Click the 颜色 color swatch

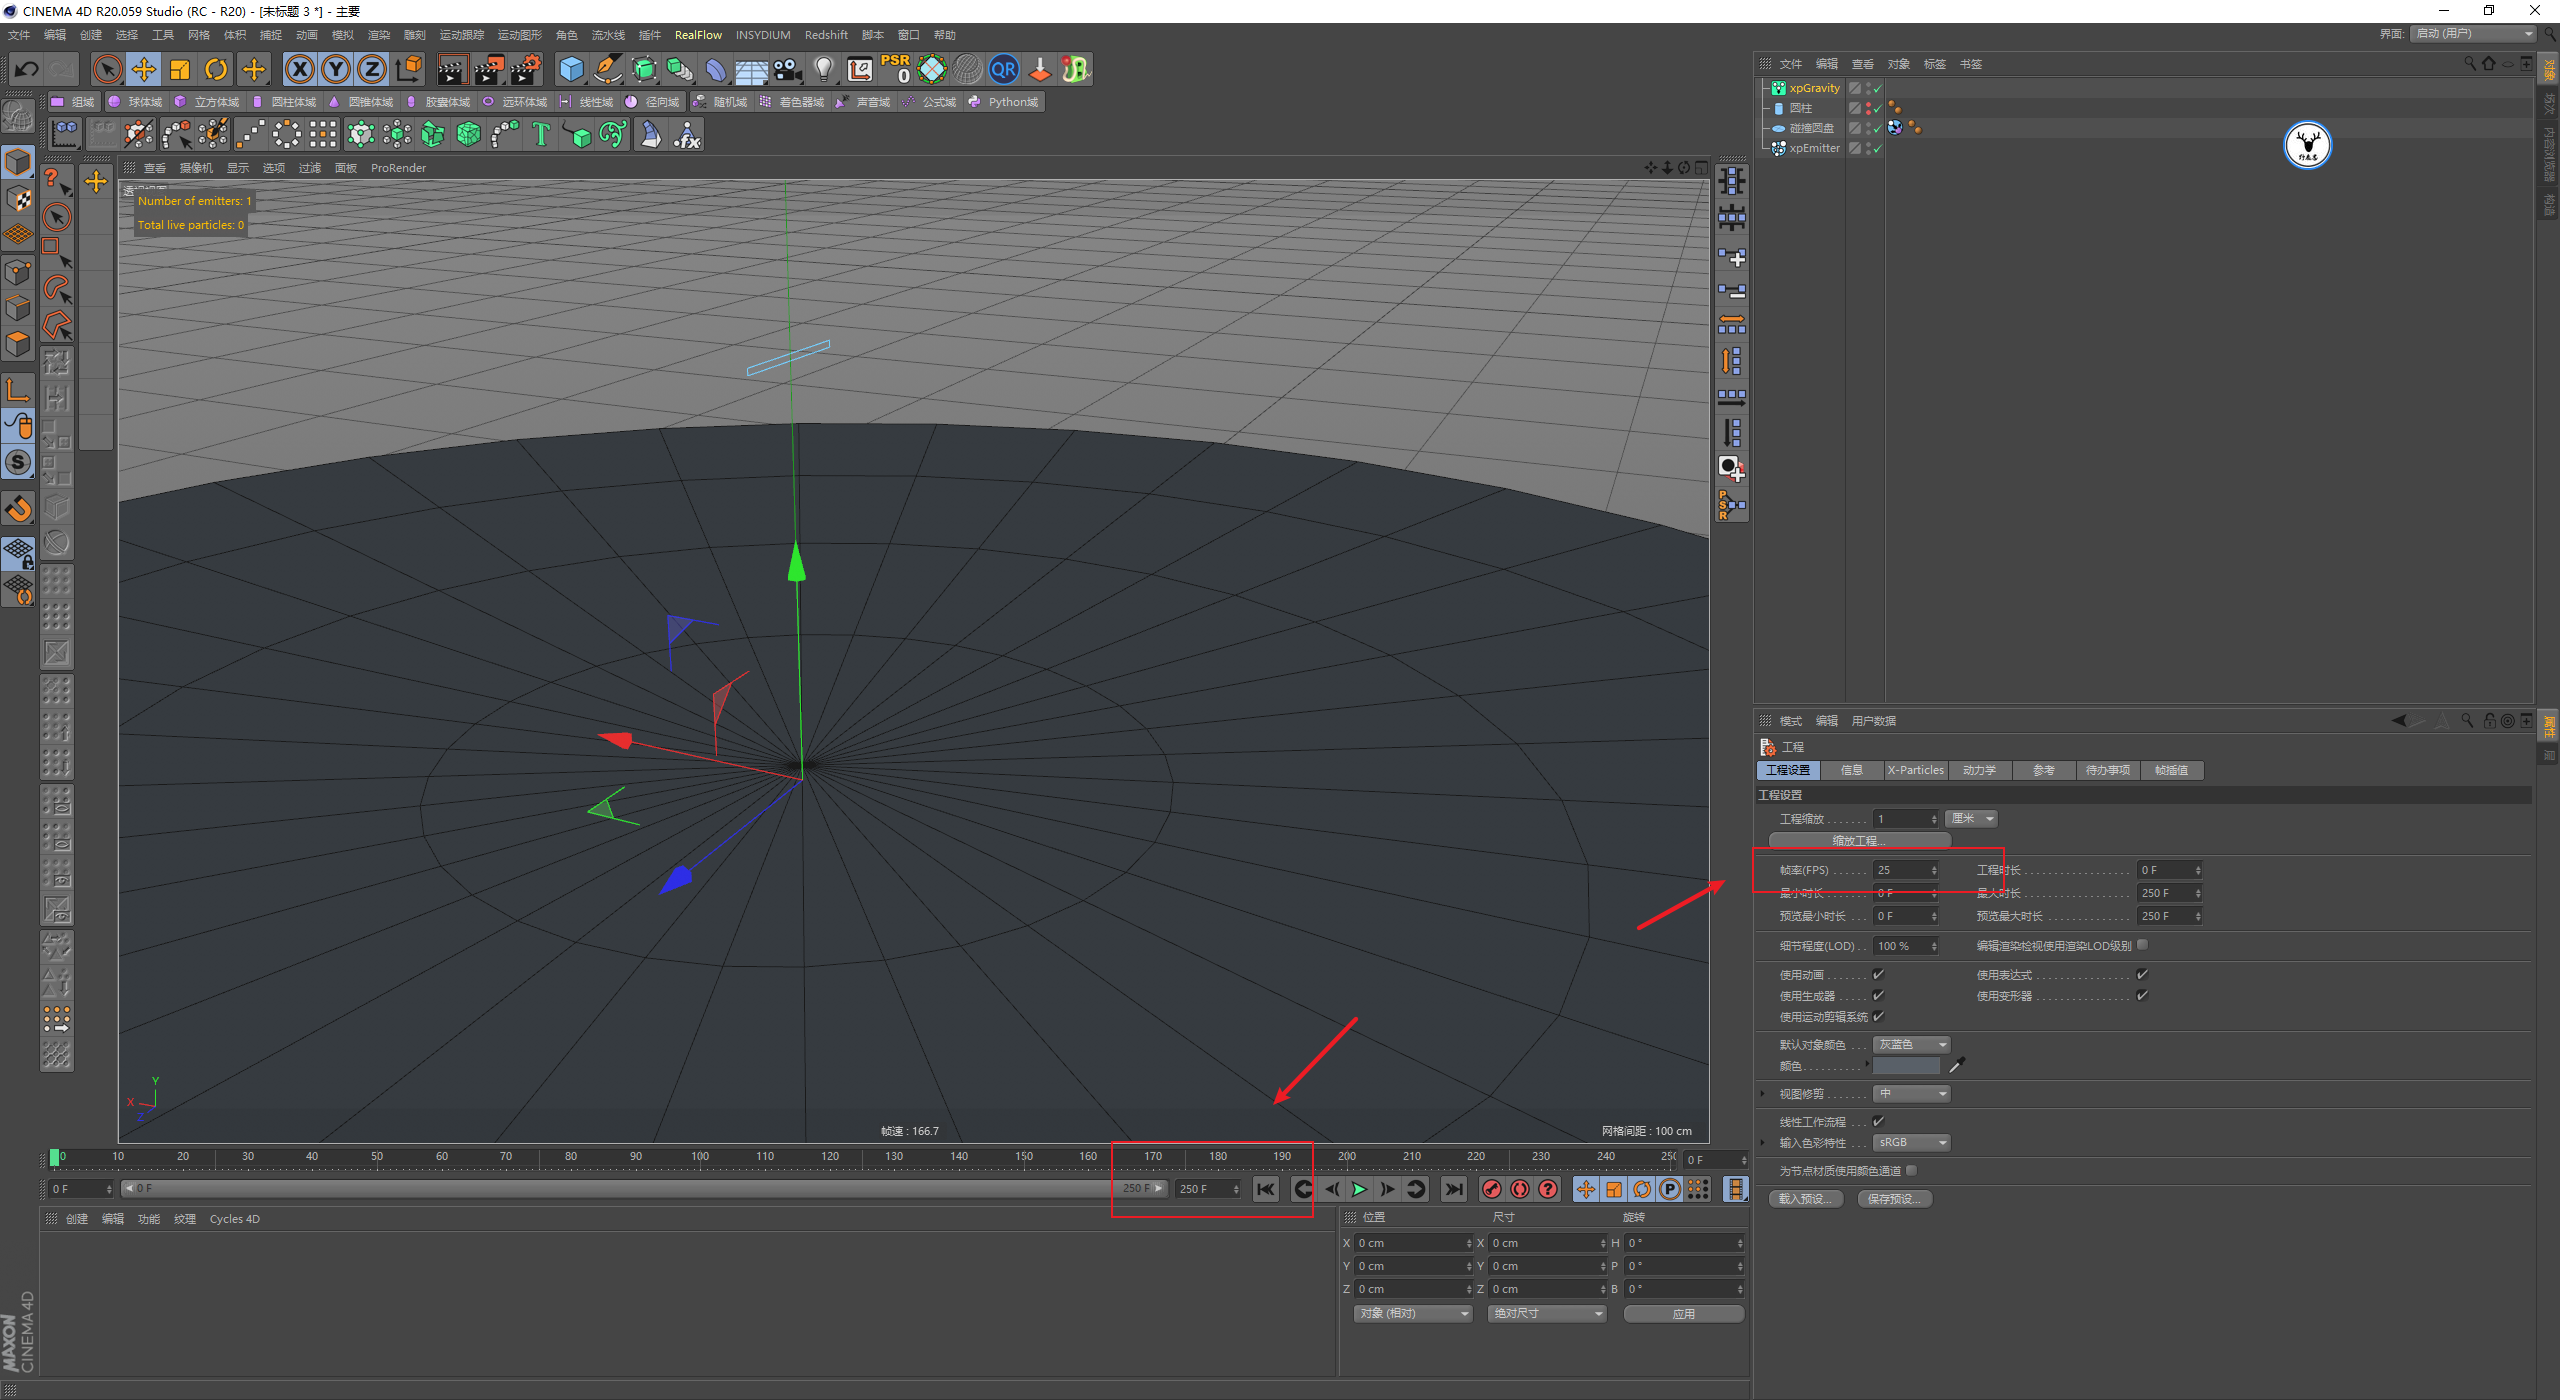[1906, 1066]
